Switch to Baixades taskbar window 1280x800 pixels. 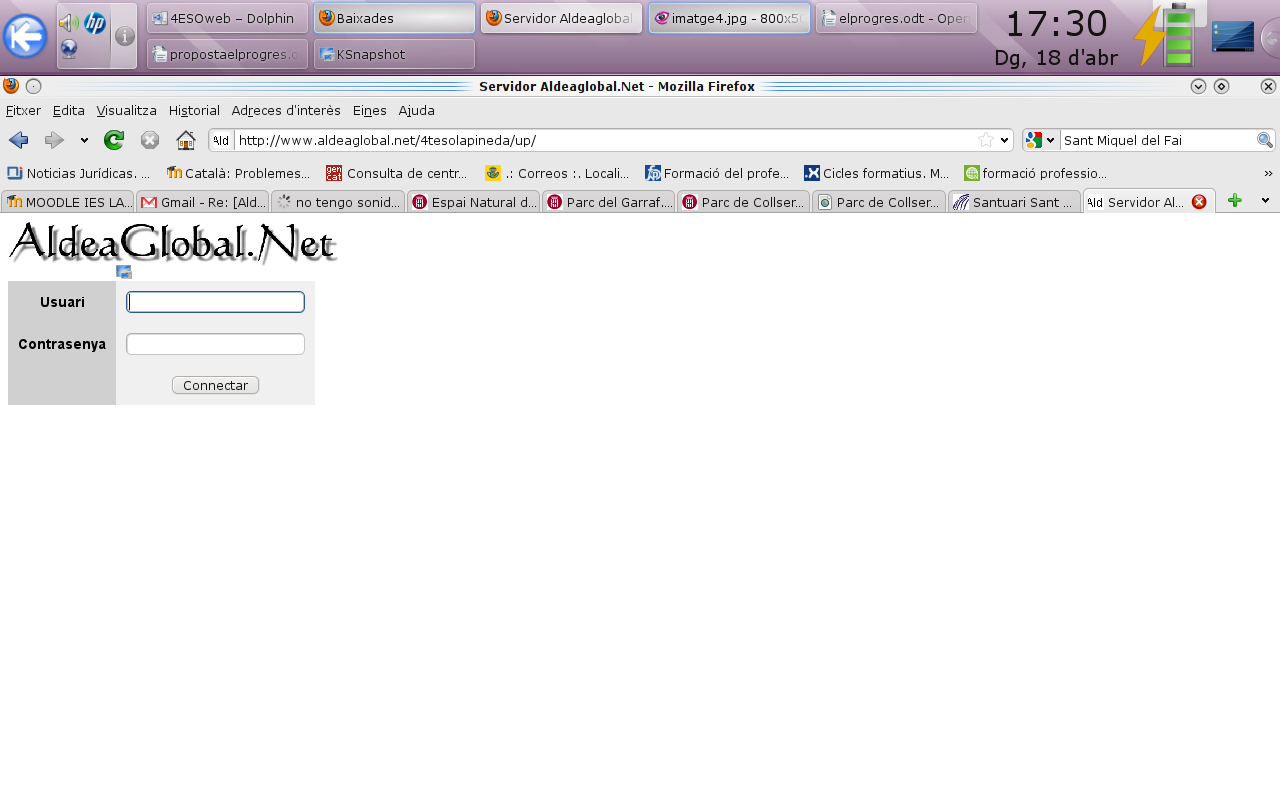(394, 18)
